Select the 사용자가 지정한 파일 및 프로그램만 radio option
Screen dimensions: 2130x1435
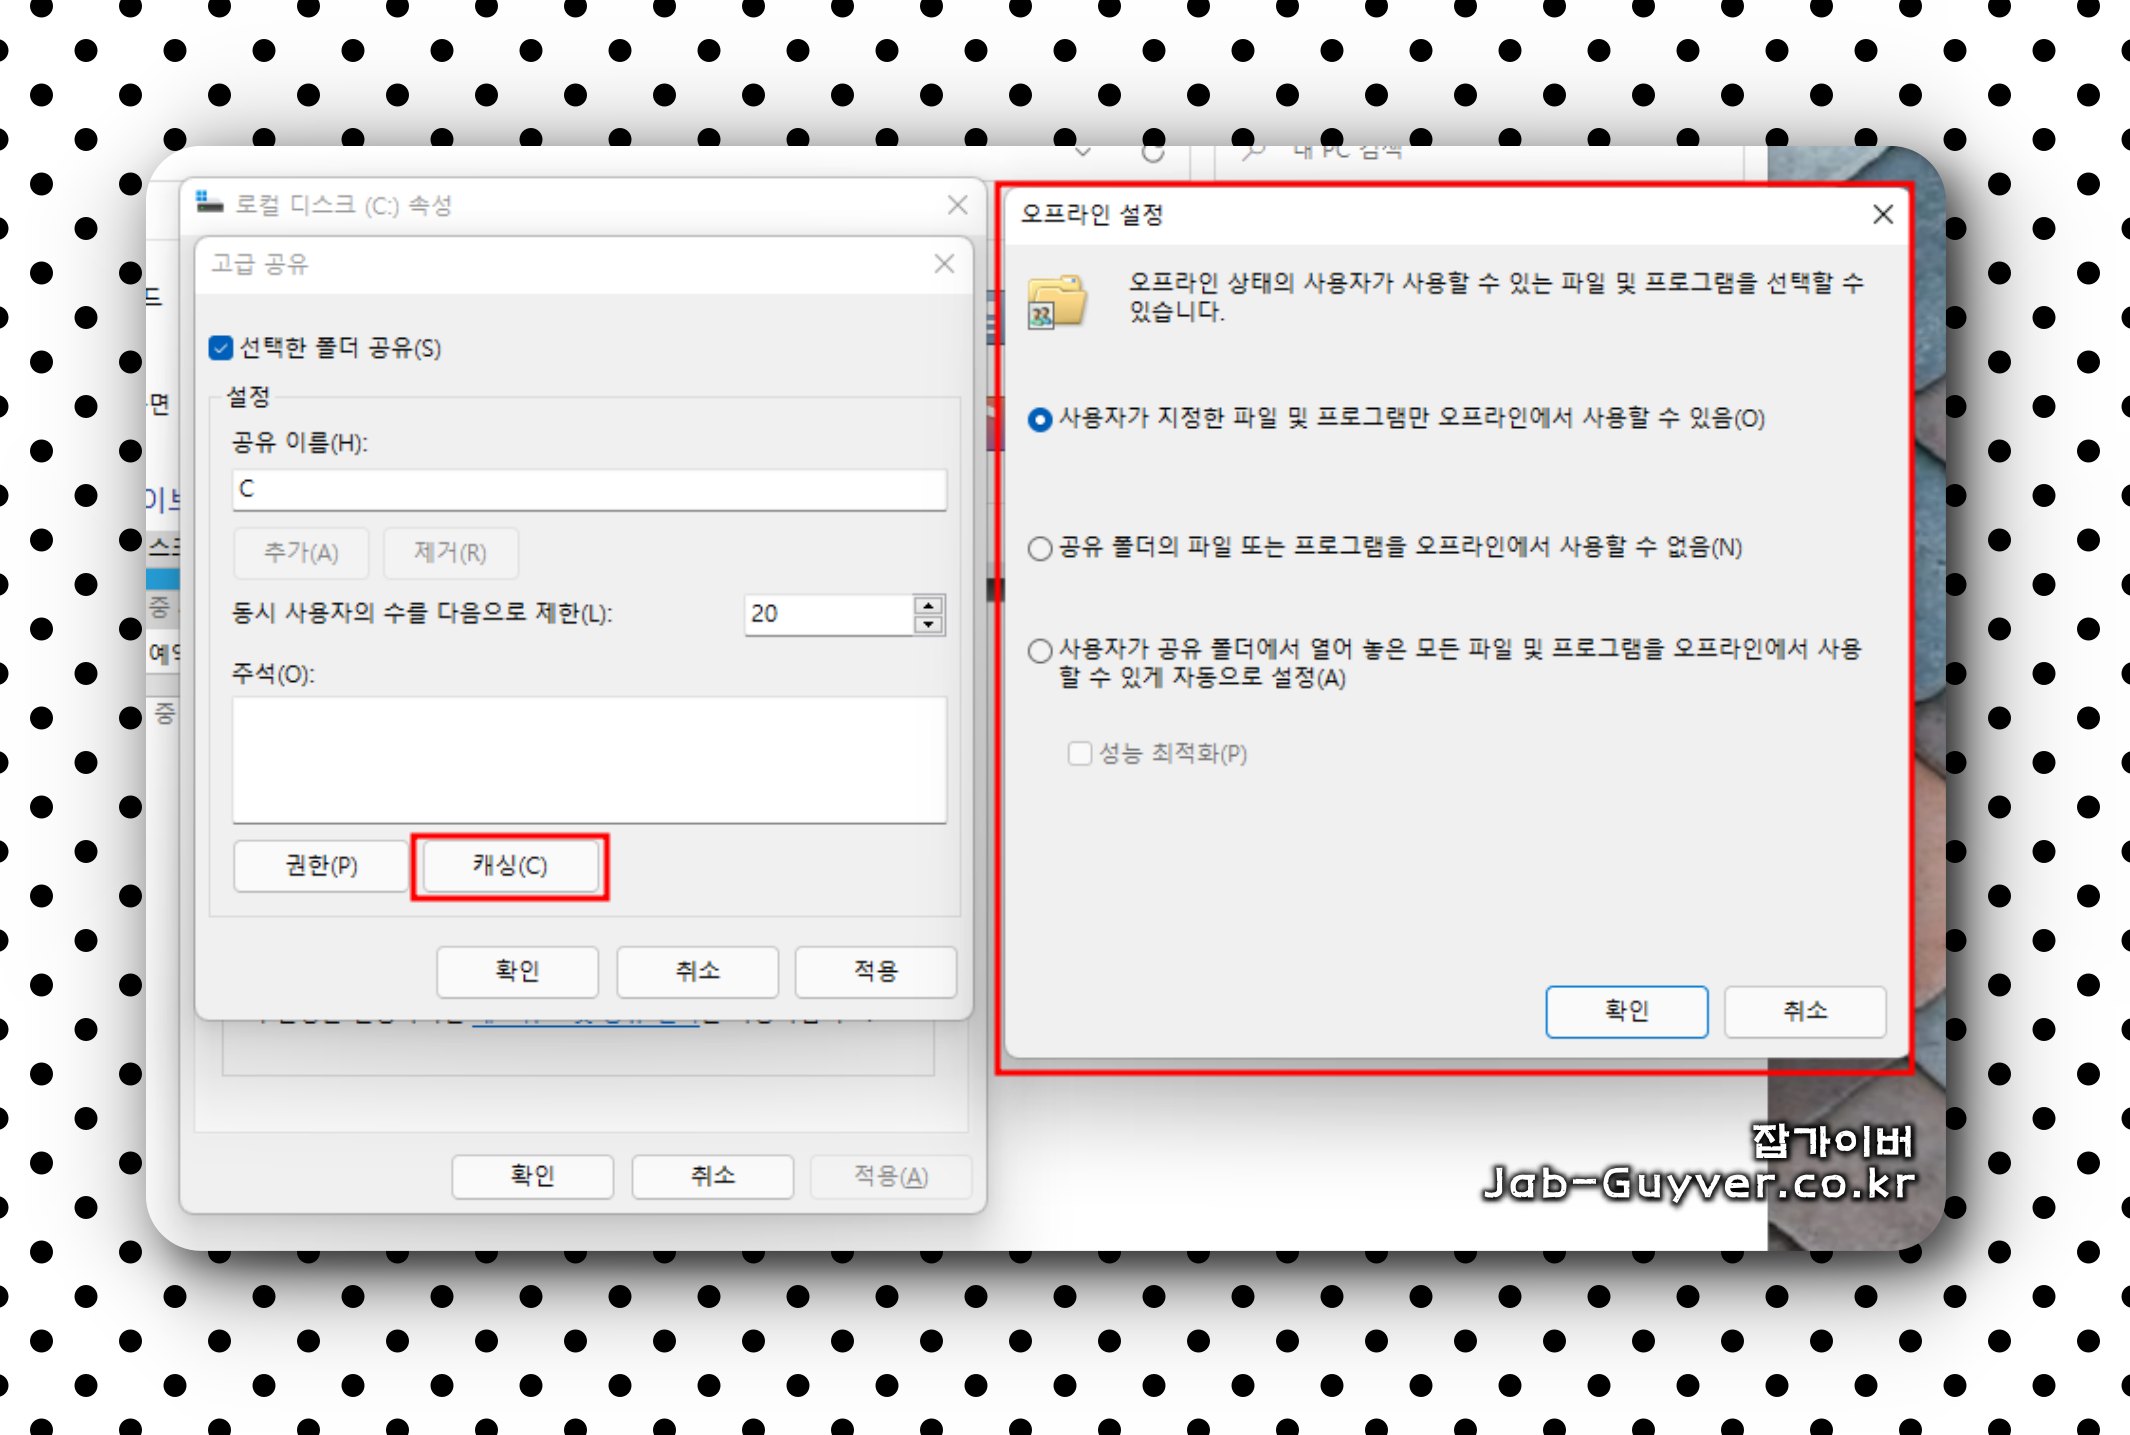click(x=1040, y=420)
